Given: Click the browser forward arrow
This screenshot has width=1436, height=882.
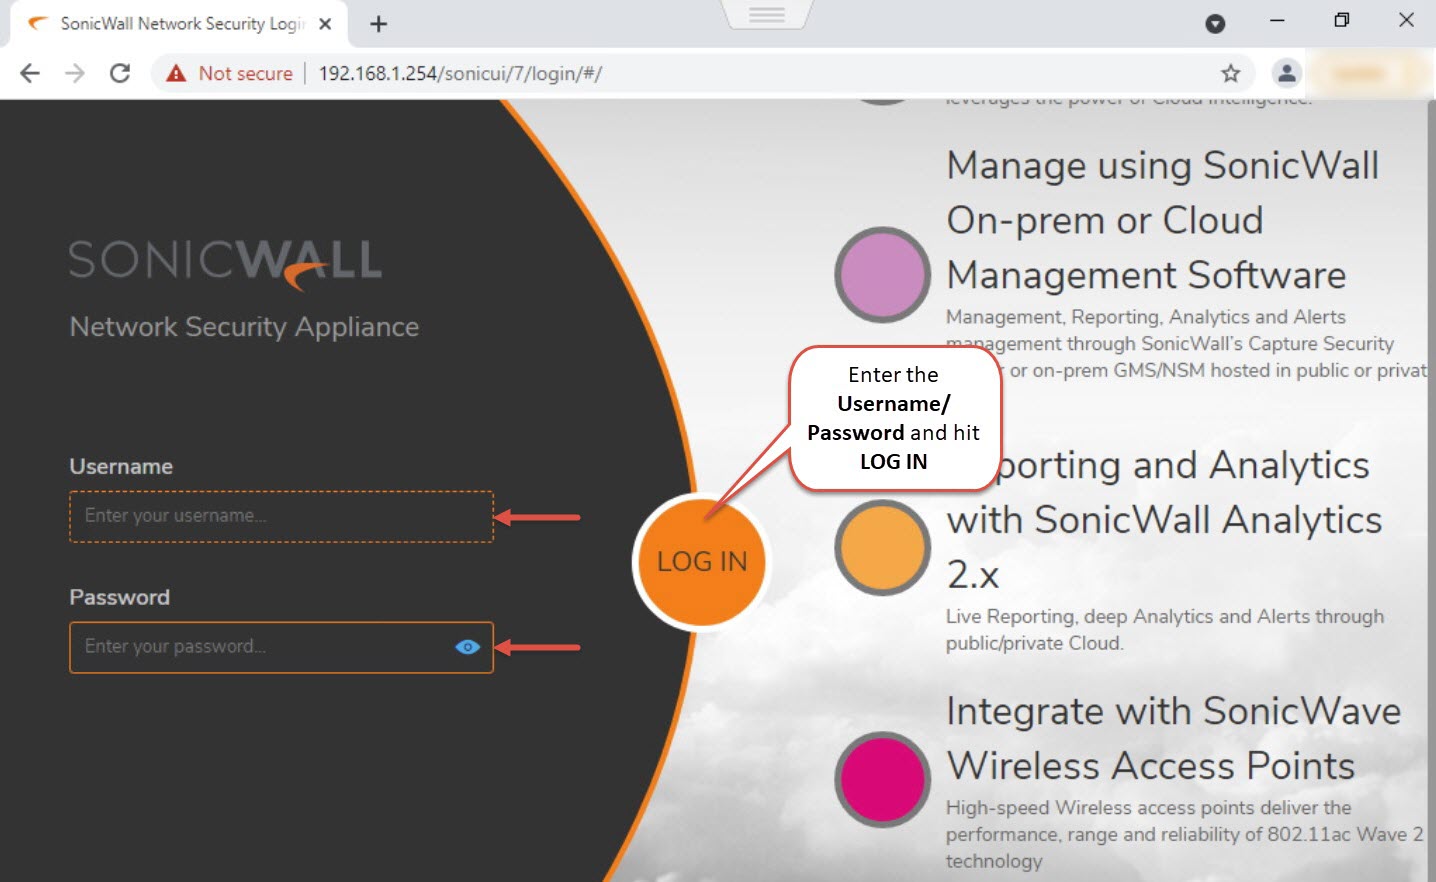Looking at the screenshot, I should [x=75, y=73].
